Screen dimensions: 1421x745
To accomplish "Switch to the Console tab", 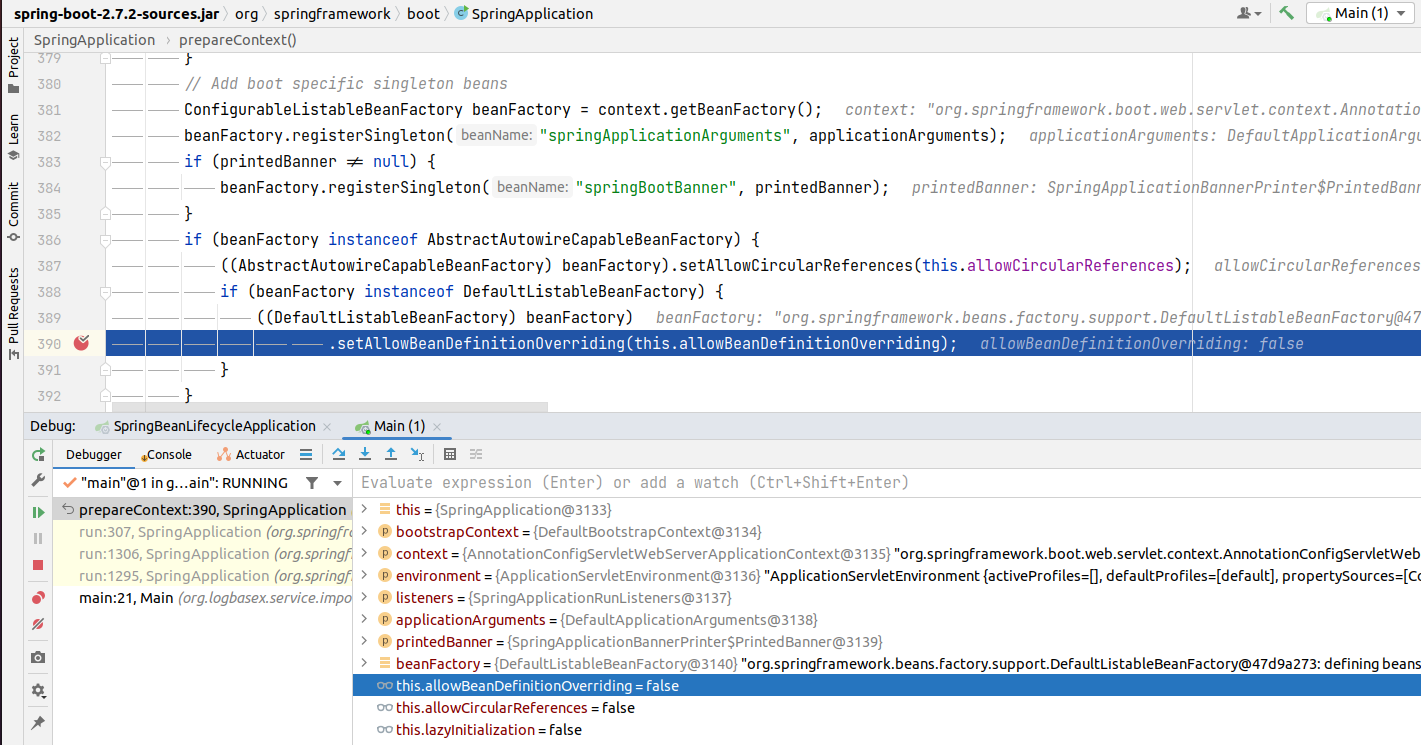I will click(167, 454).
